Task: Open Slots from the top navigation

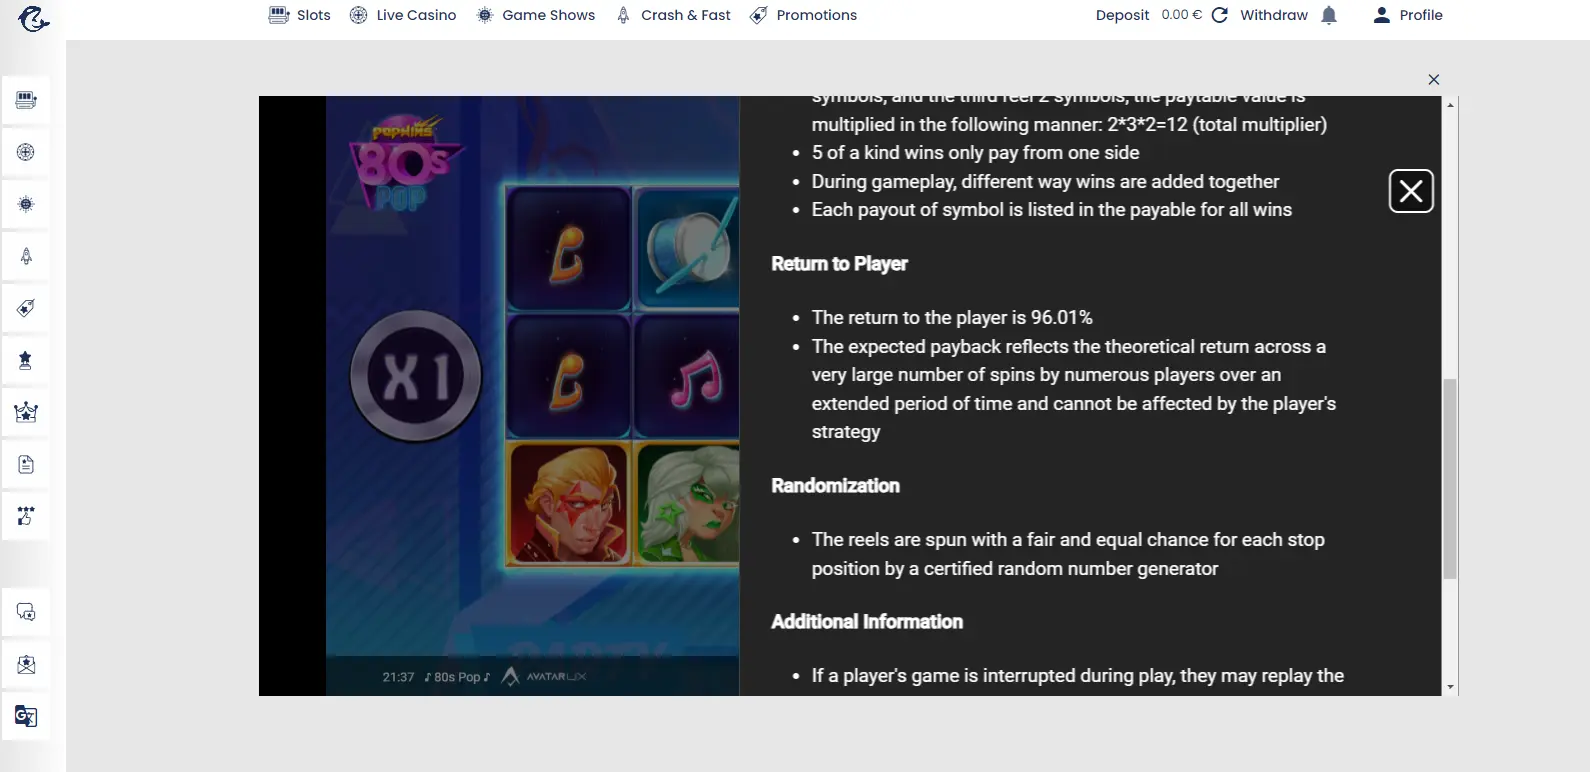Action: click(x=300, y=15)
